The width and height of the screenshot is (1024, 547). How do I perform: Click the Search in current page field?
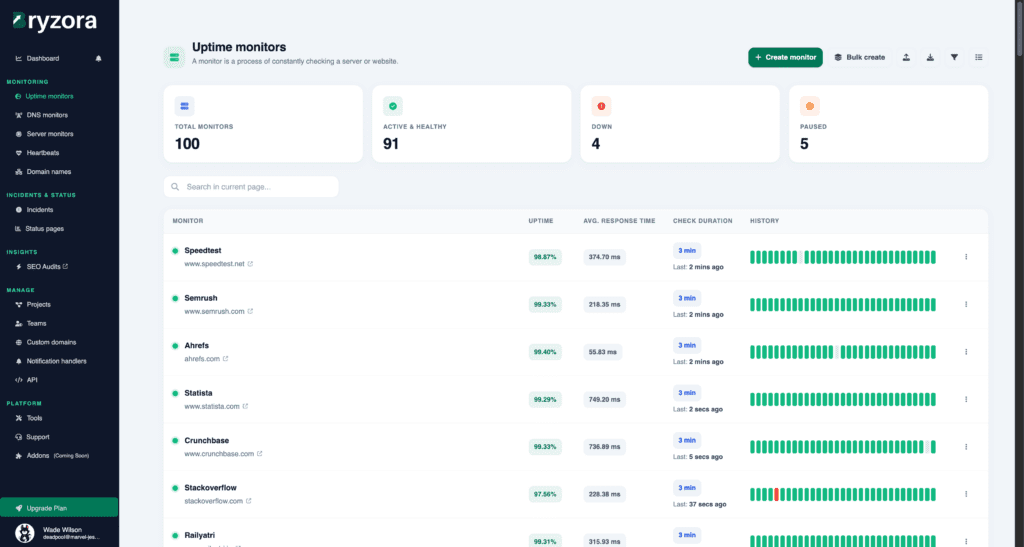tap(251, 187)
